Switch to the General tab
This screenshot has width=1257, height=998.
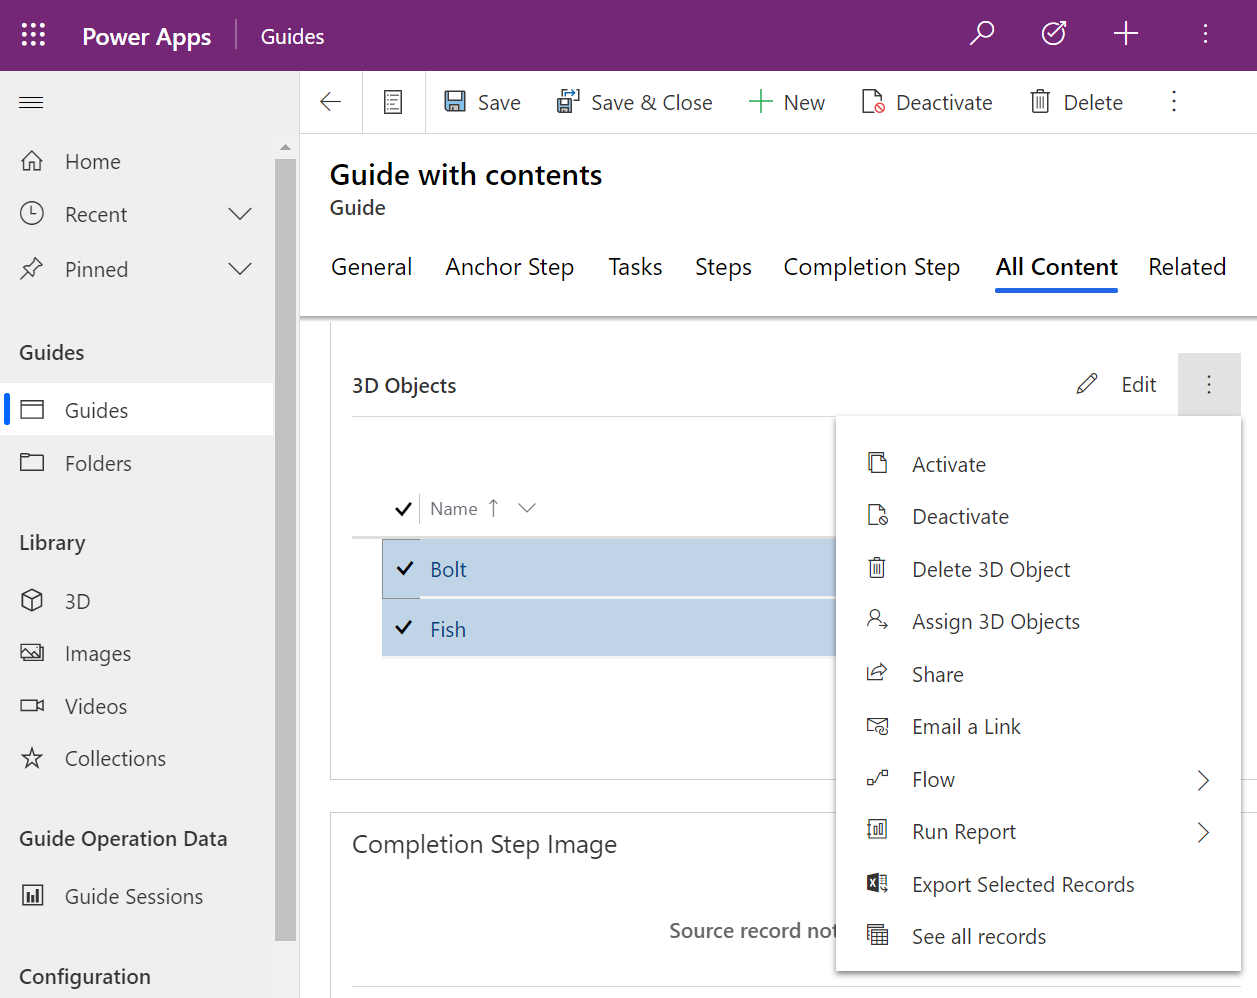[372, 267]
